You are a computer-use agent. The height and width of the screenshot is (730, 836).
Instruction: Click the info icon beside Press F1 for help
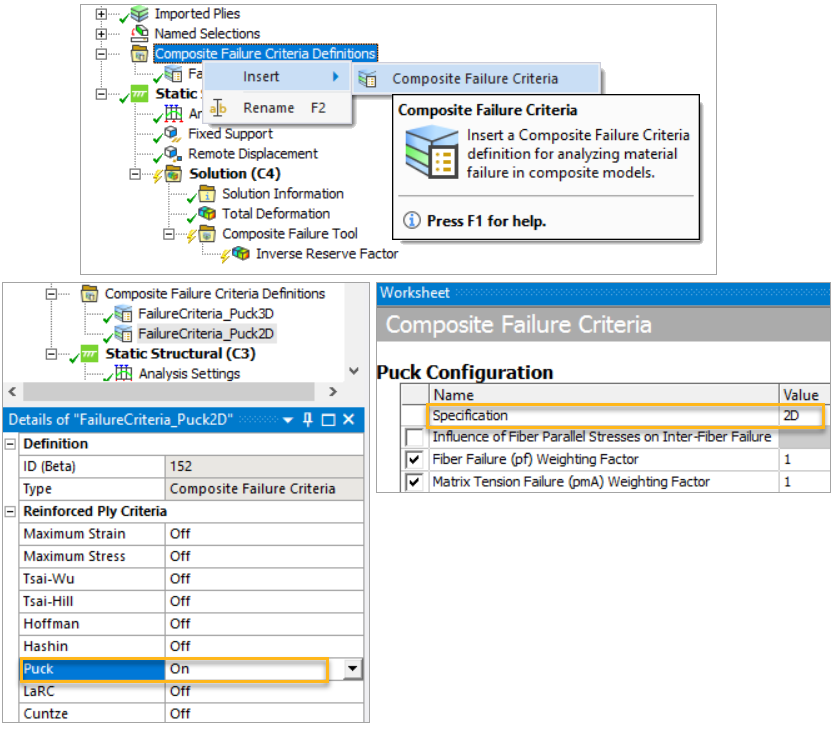pos(412,220)
